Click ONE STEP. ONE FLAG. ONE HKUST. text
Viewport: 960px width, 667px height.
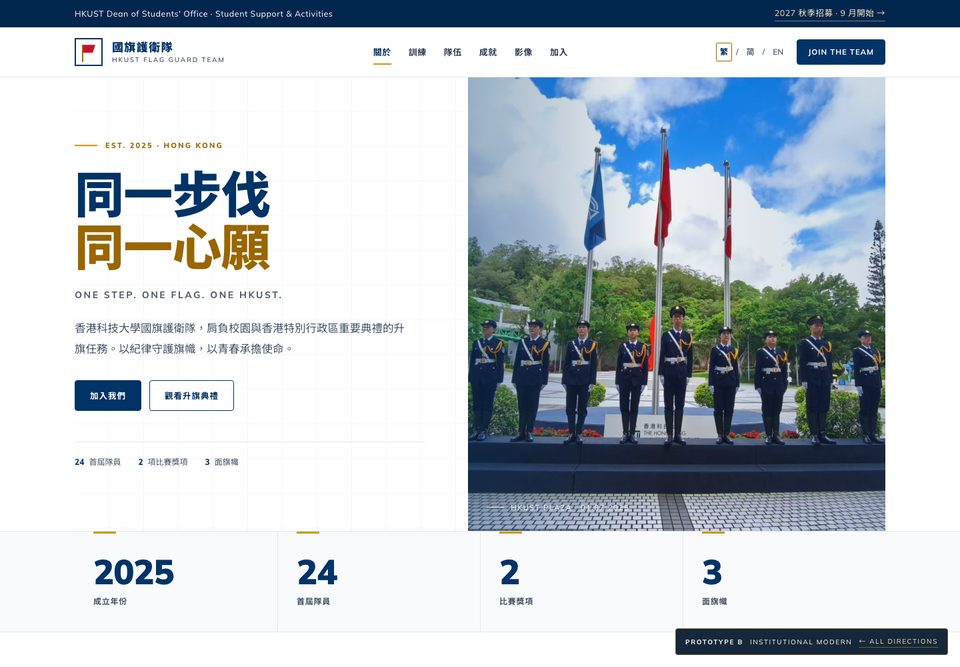coord(178,295)
